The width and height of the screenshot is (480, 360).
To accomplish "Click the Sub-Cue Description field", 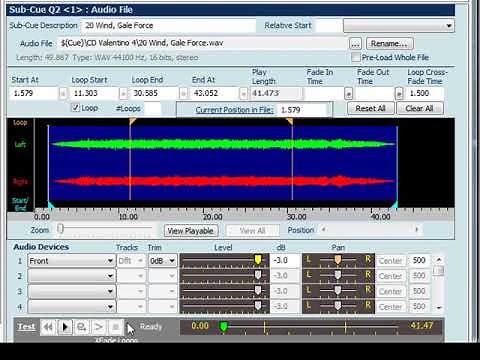I will click(169, 26).
